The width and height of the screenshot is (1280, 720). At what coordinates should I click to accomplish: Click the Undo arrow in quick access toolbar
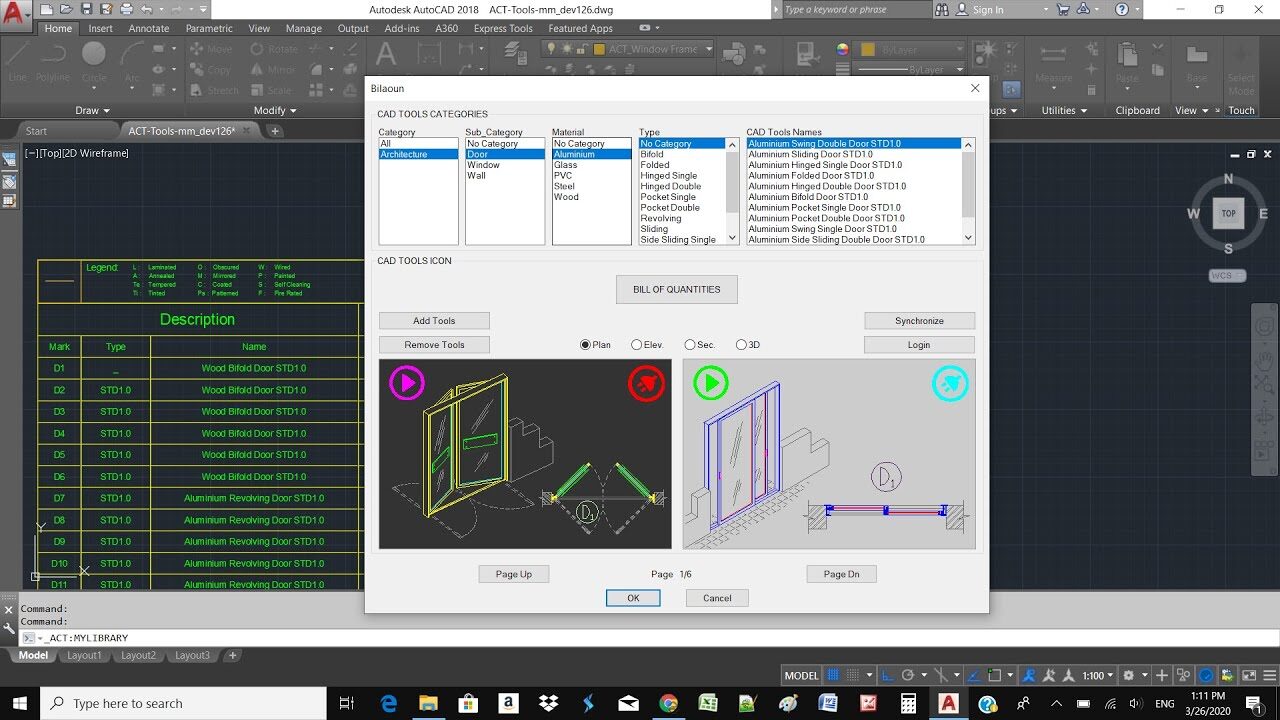click(x=146, y=9)
